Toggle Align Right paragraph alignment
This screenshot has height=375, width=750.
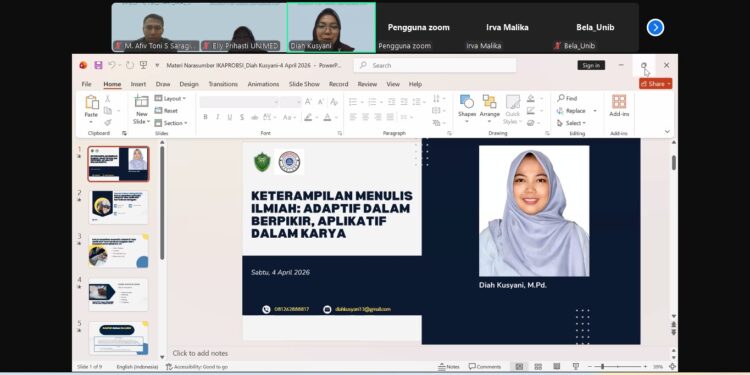tap(378, 117)
